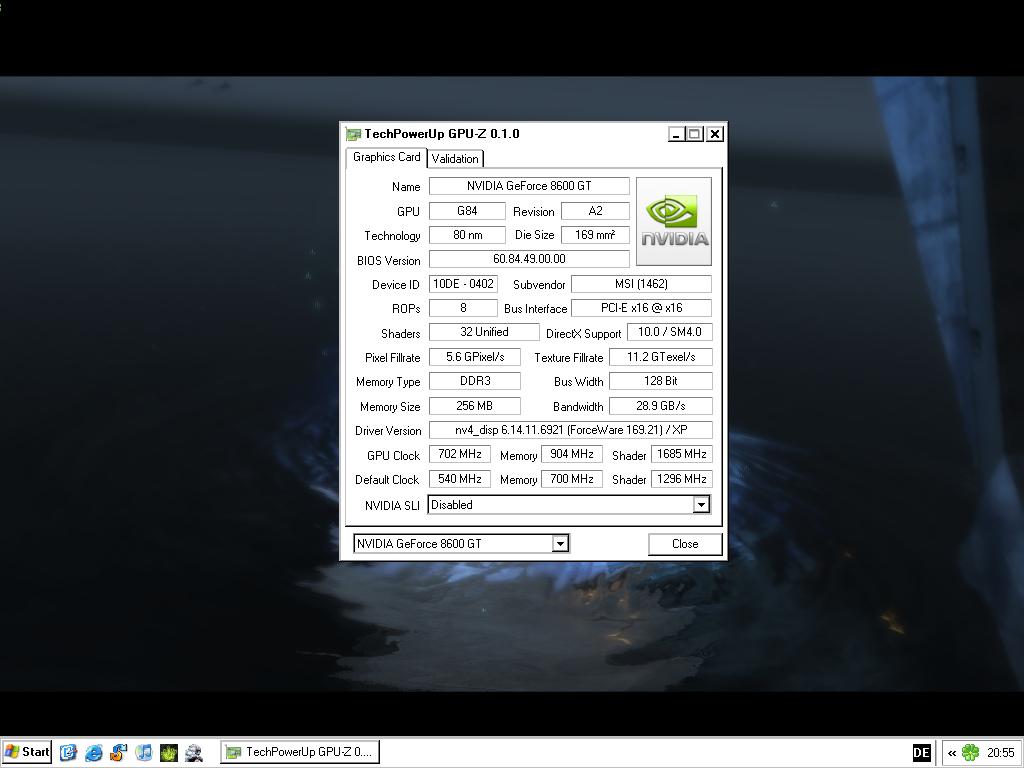This screenshot has height=768, width=1024.
Task: Open the GeForce 8600 GT card selector
Action: pos(560,544)
